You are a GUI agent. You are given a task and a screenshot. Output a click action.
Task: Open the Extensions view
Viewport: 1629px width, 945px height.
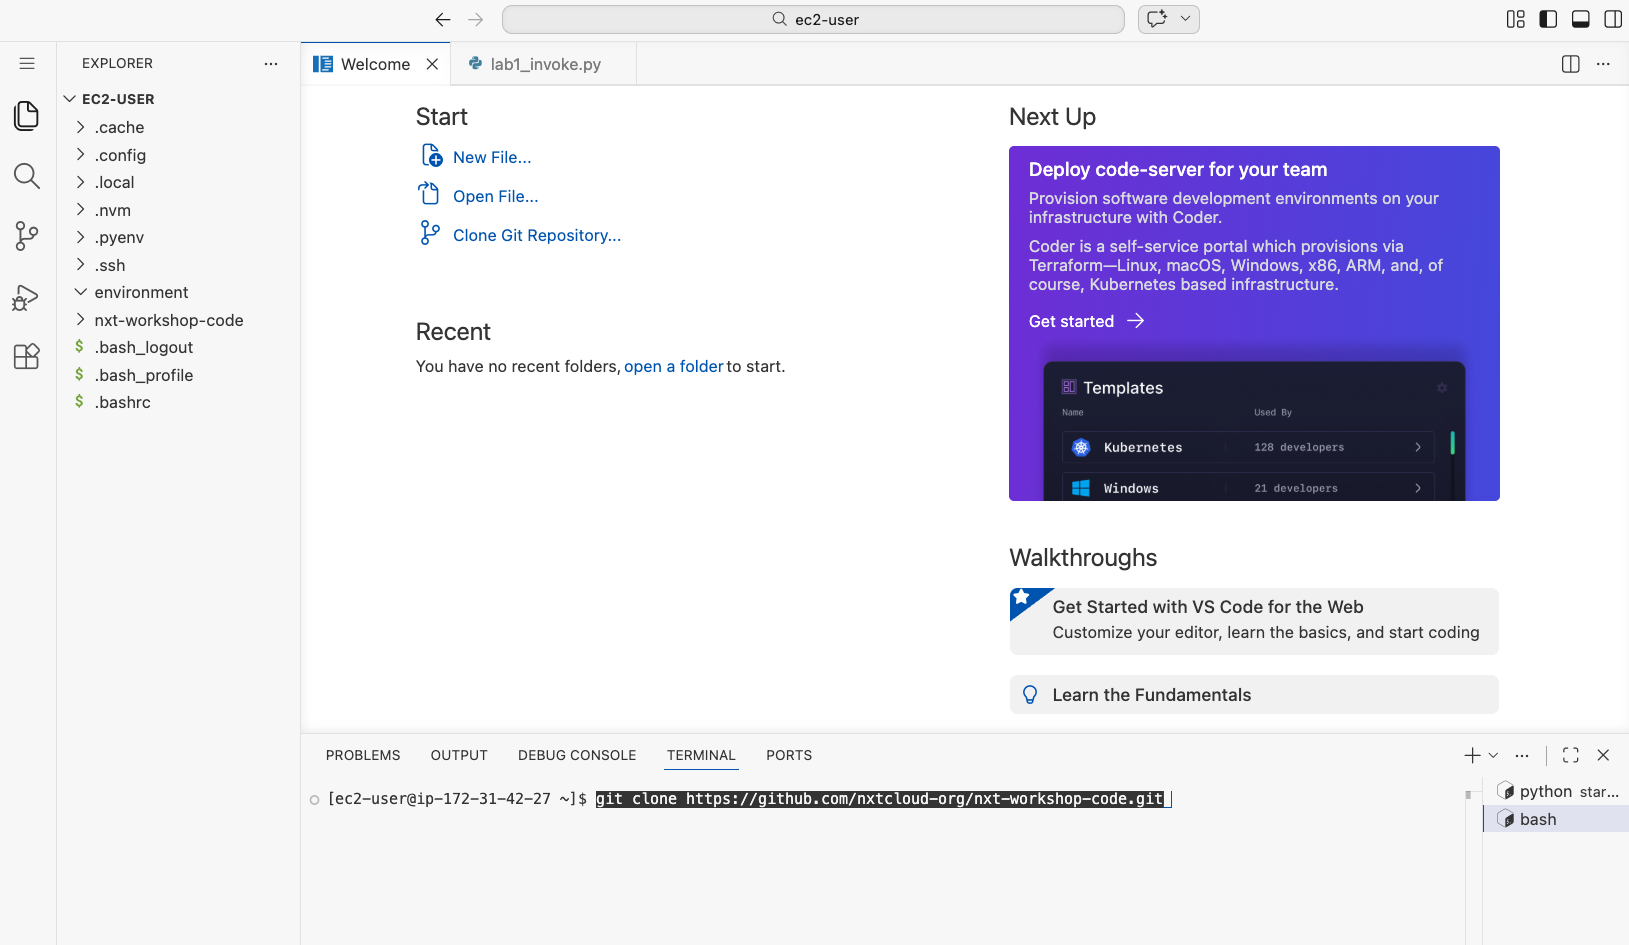(27, 357)
